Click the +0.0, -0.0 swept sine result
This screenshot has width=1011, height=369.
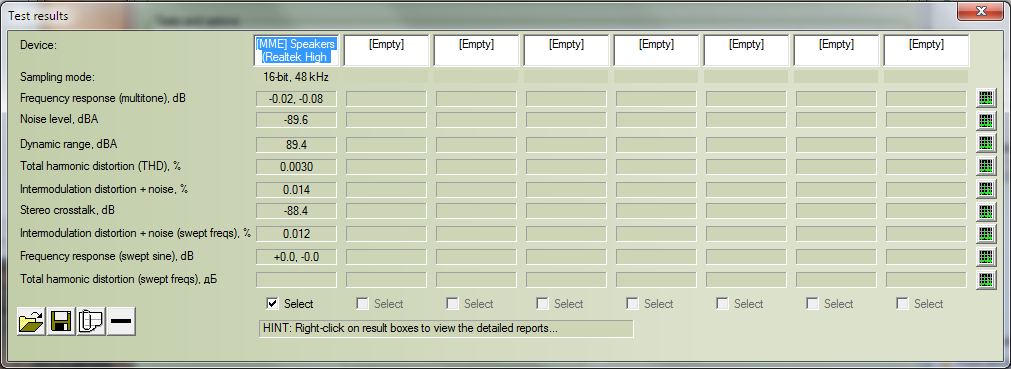pyautogui.click(x=296, y=257)
